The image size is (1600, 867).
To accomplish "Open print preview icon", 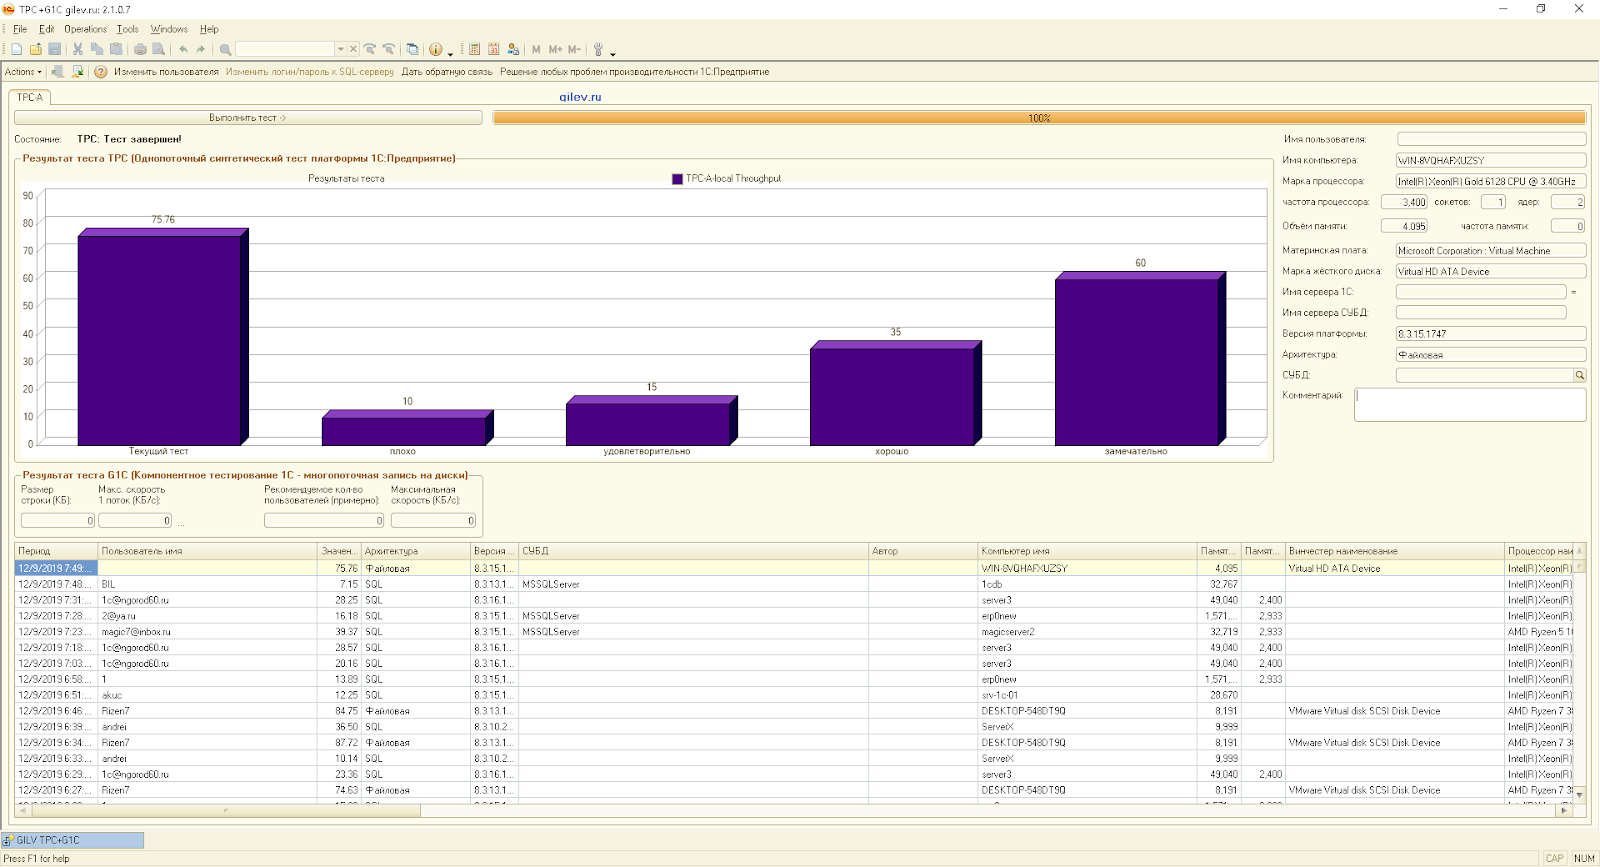I will point(158,49).
